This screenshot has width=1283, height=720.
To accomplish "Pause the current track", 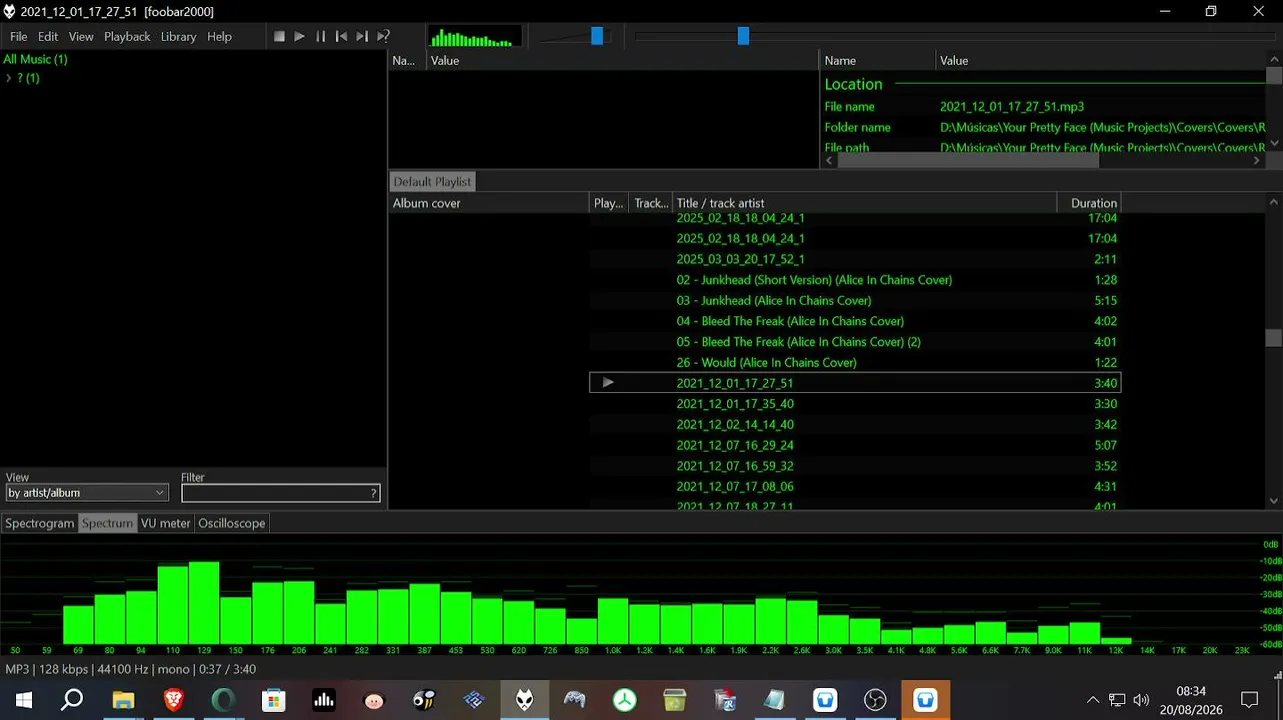I will pyautogui.click(x=320, y=36).
